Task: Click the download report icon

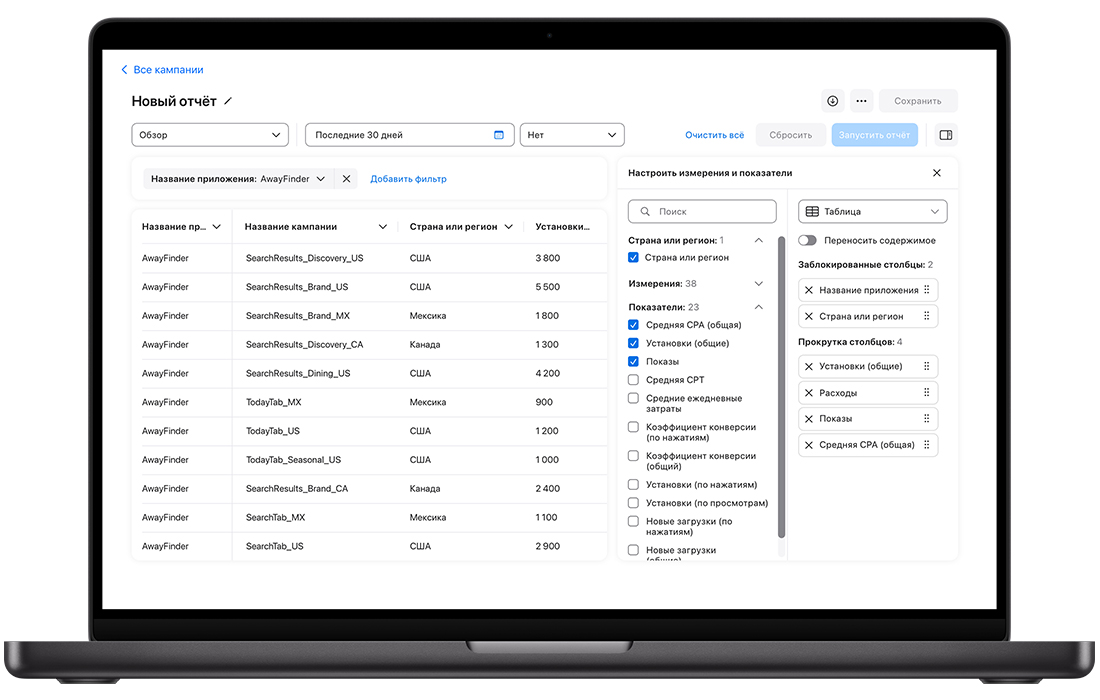Action: (832, 101)
